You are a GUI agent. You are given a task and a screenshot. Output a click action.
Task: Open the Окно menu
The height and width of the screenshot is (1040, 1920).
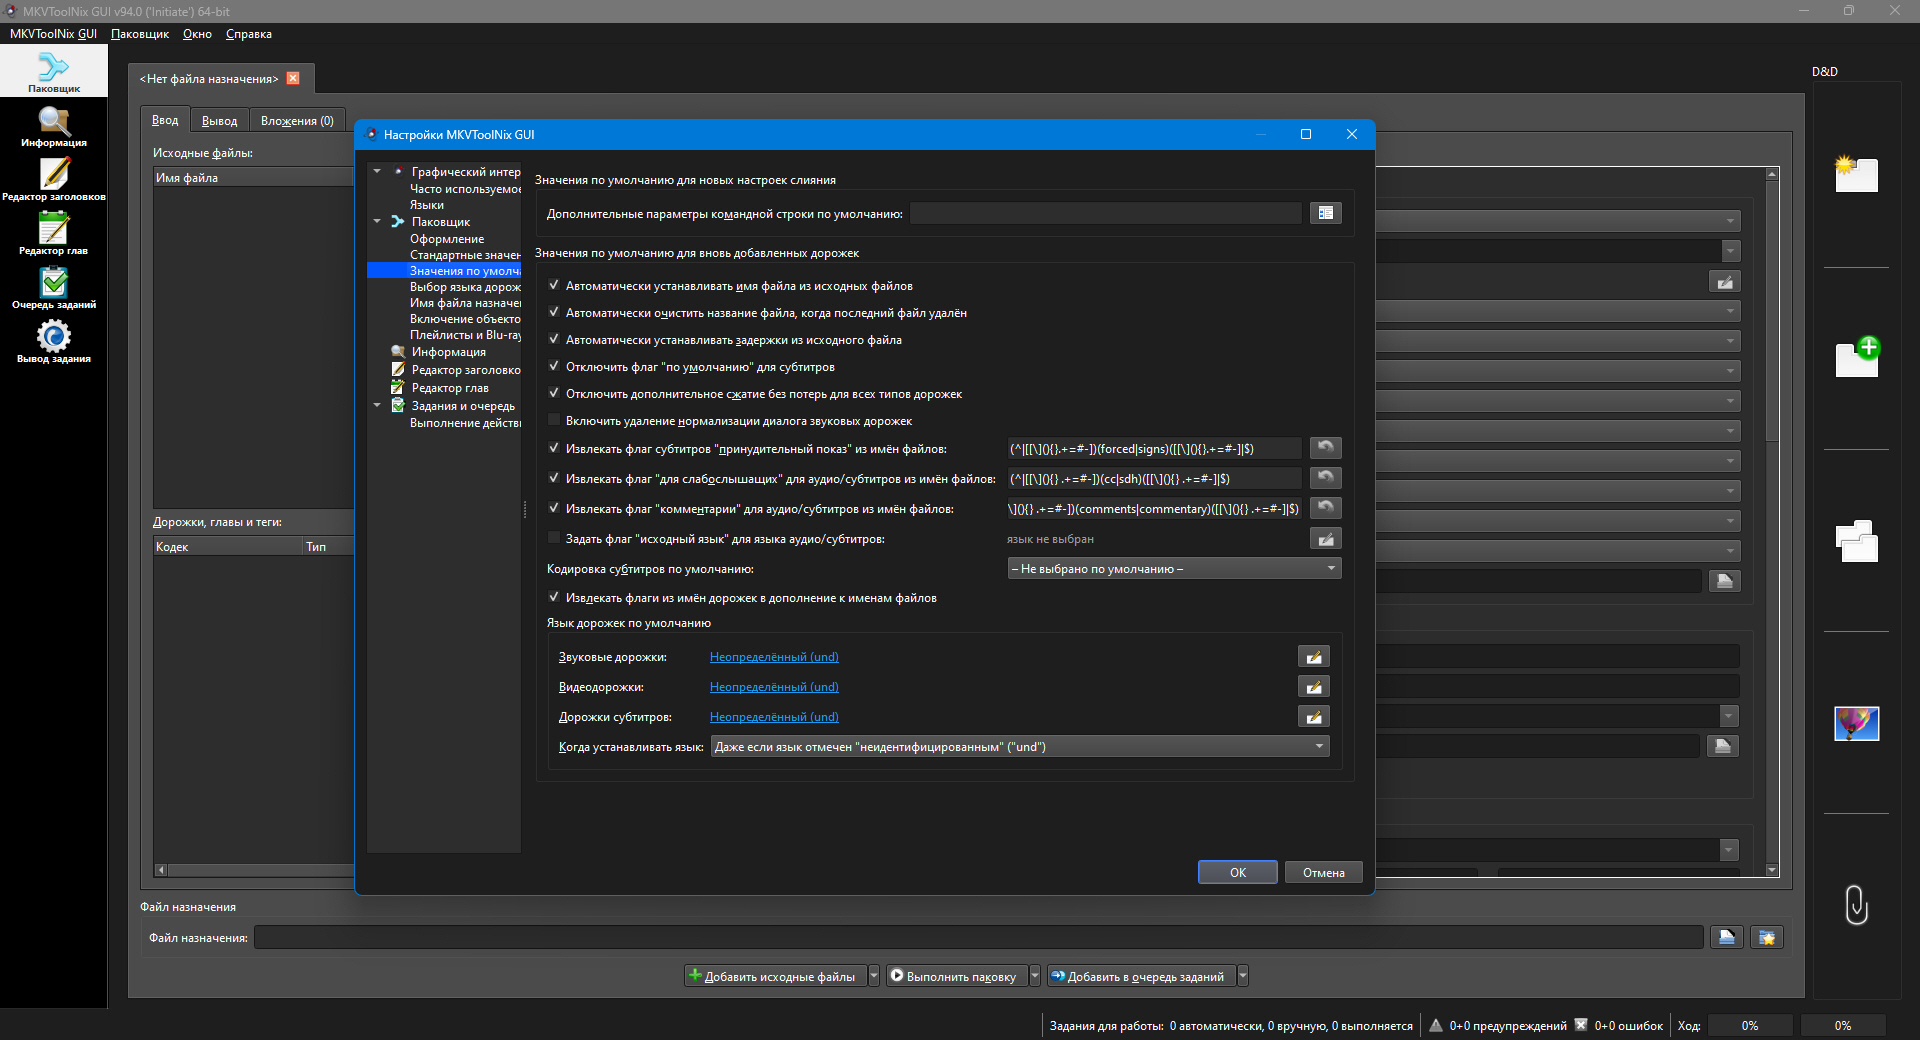point(197,34)
